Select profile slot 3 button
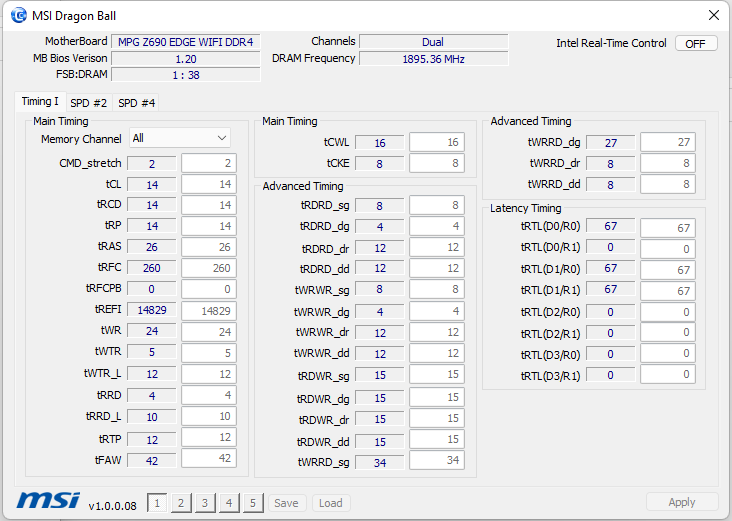 pos(205,503)
